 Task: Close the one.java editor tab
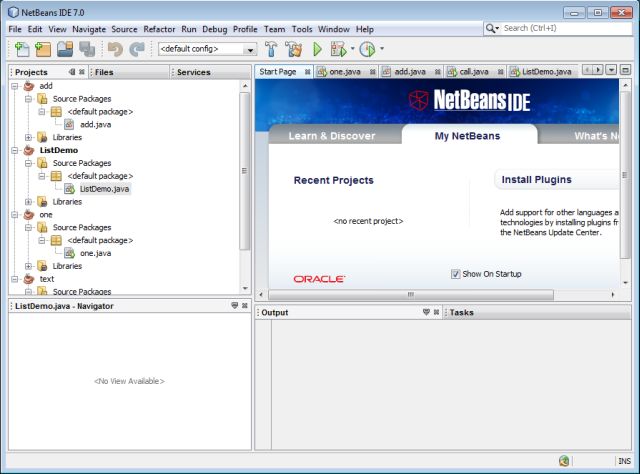pyautogui.click(x=373, y=72)
